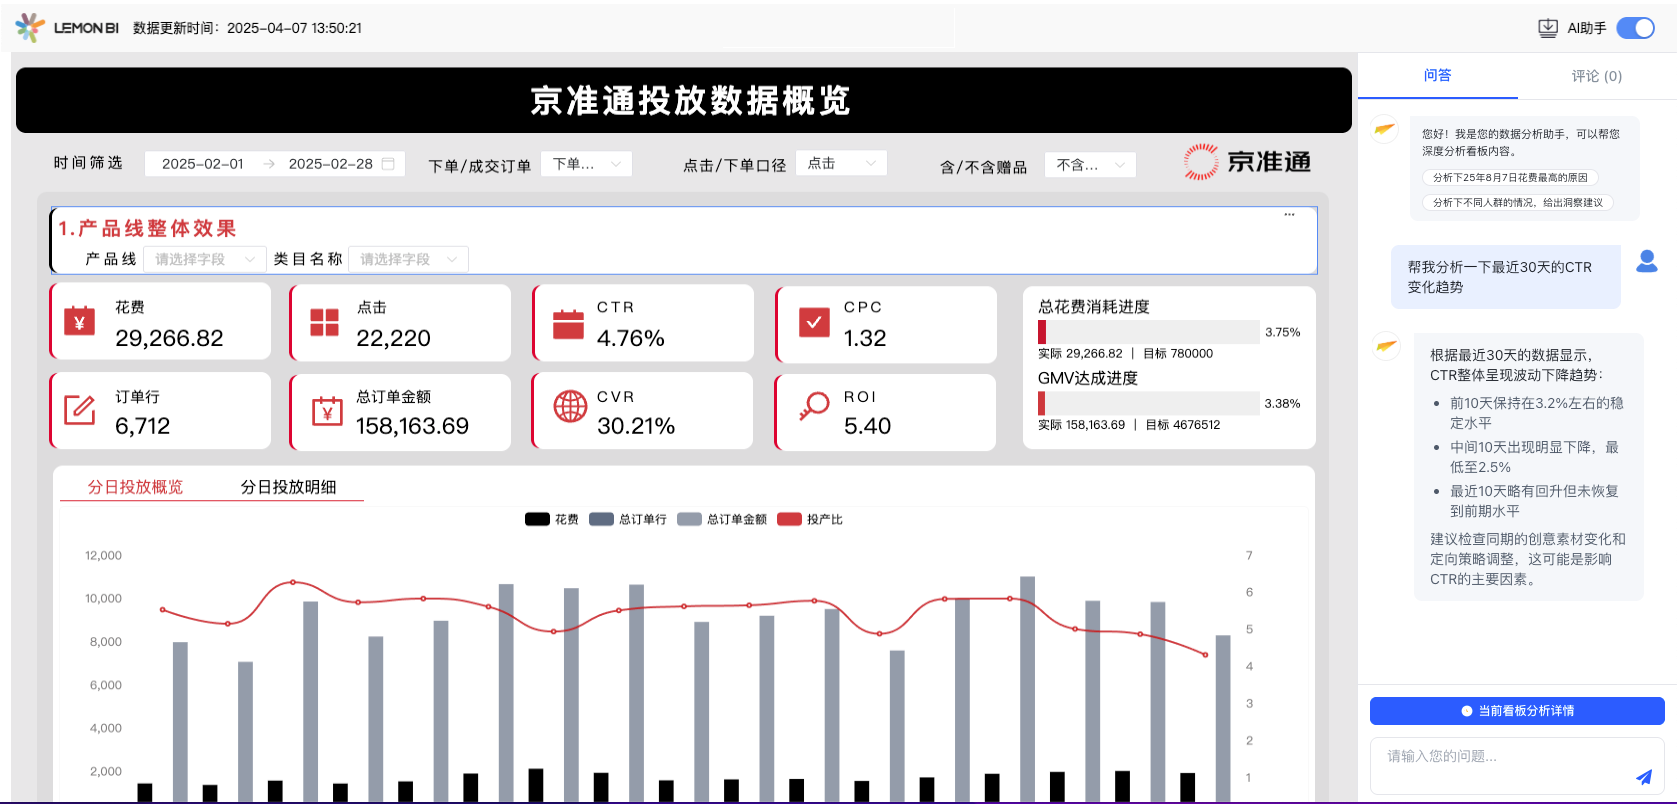Click the user avatar icon in chat
The width and height of the screenshot is (1677, 804).
click(1646, 261)
